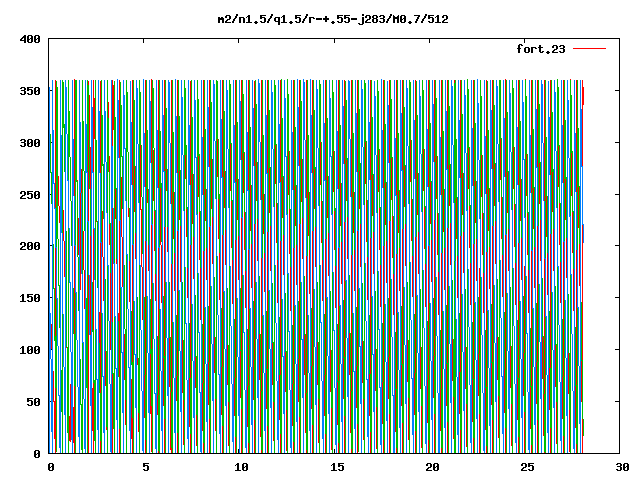Click the y-axis label 200
640x480 pixels.
click(x=30, y=246)
